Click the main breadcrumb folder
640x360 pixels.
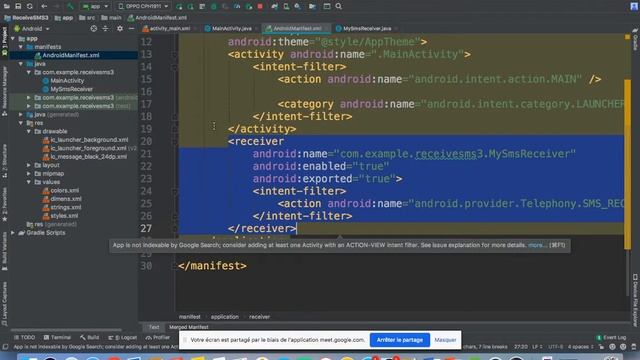pyautogui.click(x=111, y=18)
